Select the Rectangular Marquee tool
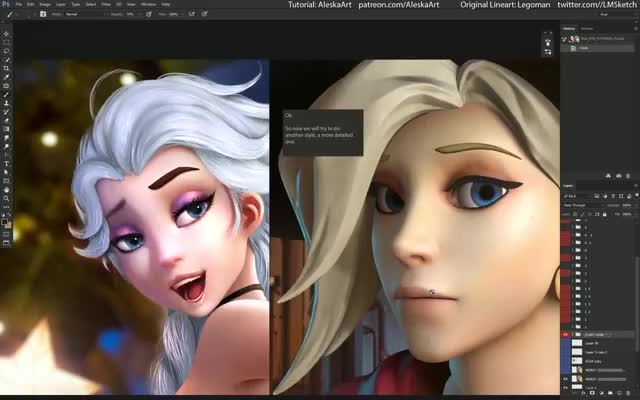 coord(6,42)
